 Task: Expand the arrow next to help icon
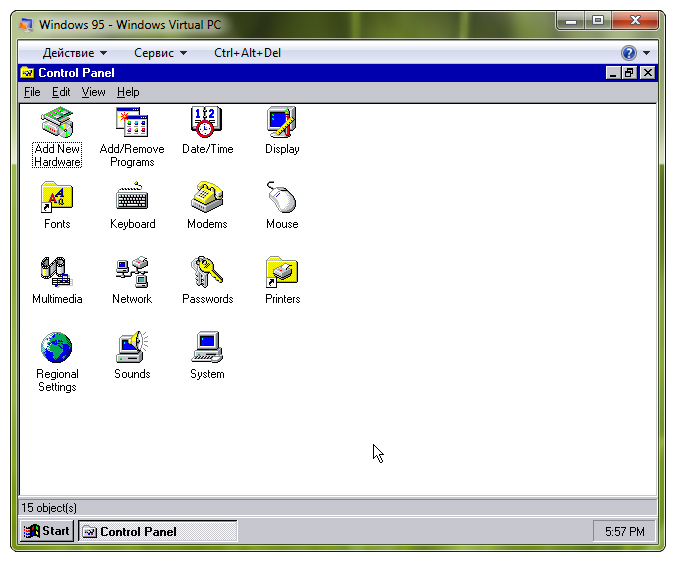point(646,53)
